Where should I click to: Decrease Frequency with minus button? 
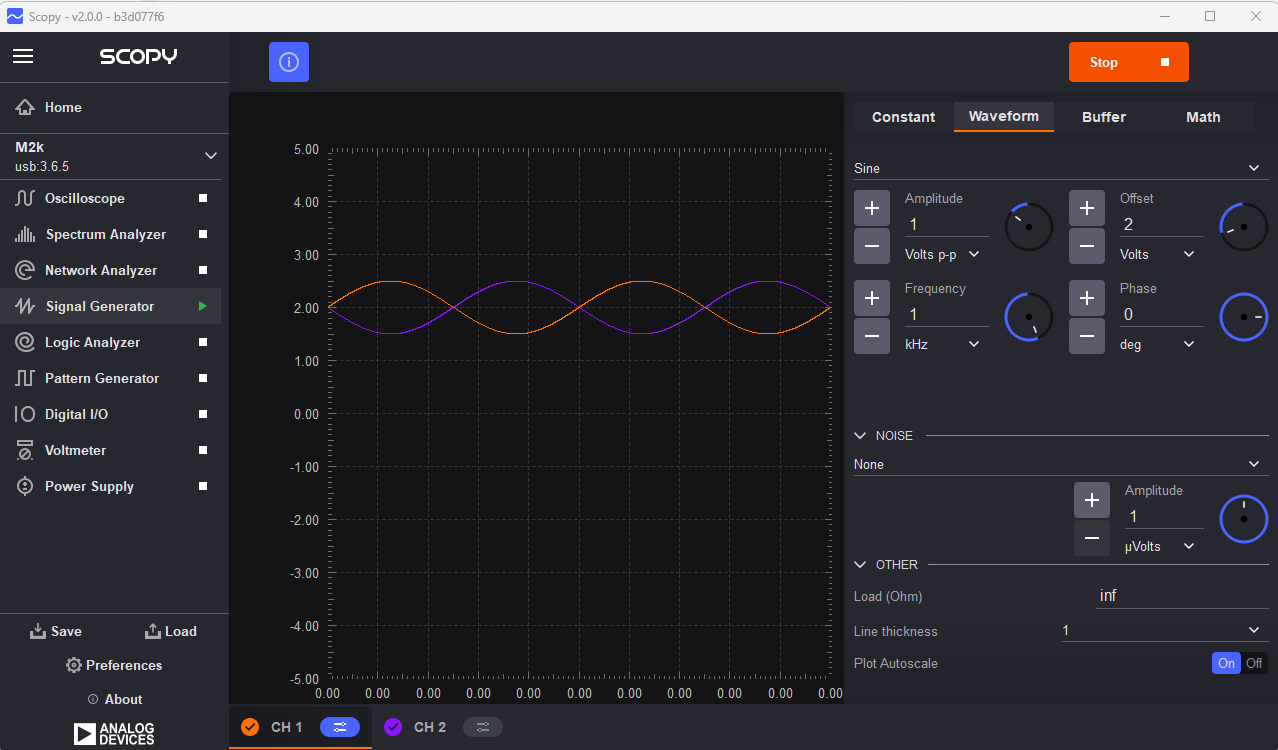tap(872, 336)
